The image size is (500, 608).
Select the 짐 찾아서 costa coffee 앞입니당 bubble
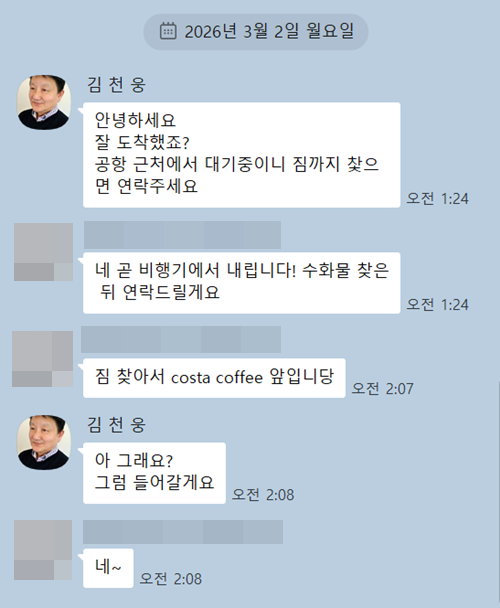coord(214,378)
